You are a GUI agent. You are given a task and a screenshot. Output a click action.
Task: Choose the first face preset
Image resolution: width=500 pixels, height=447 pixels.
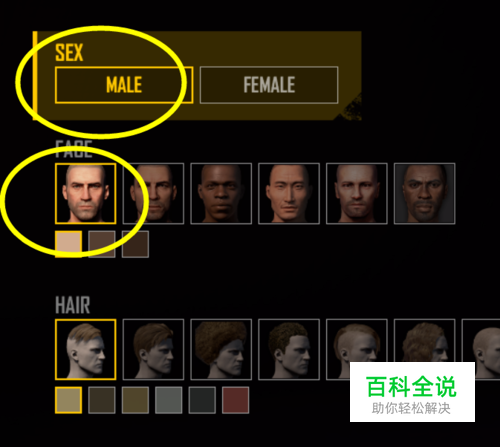click(x=86, y=193)
